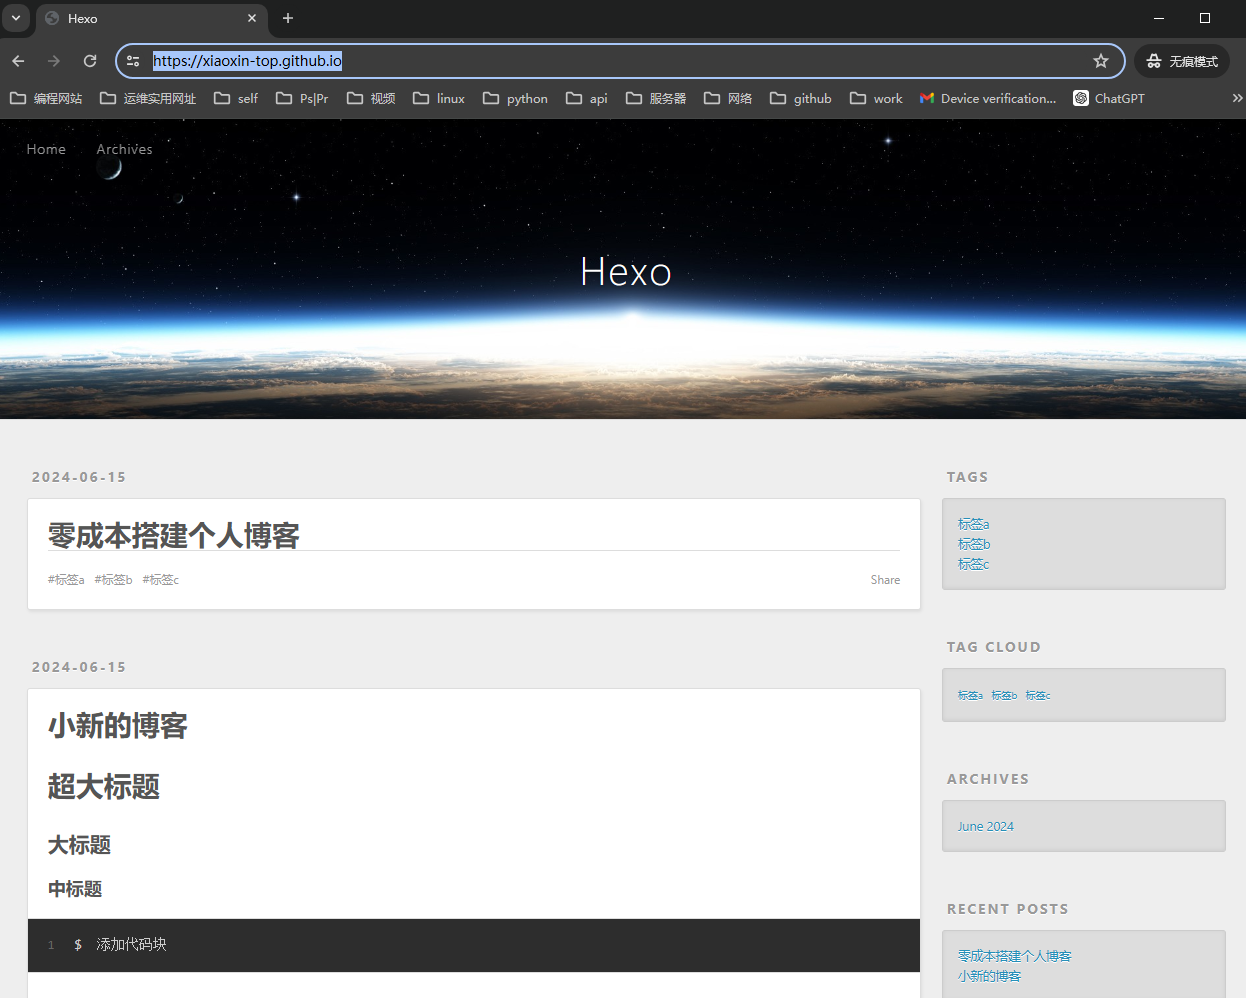This screenshot has width=1246, height=998.
Task: Open site information icon in address bar
Action: point(133,61)
